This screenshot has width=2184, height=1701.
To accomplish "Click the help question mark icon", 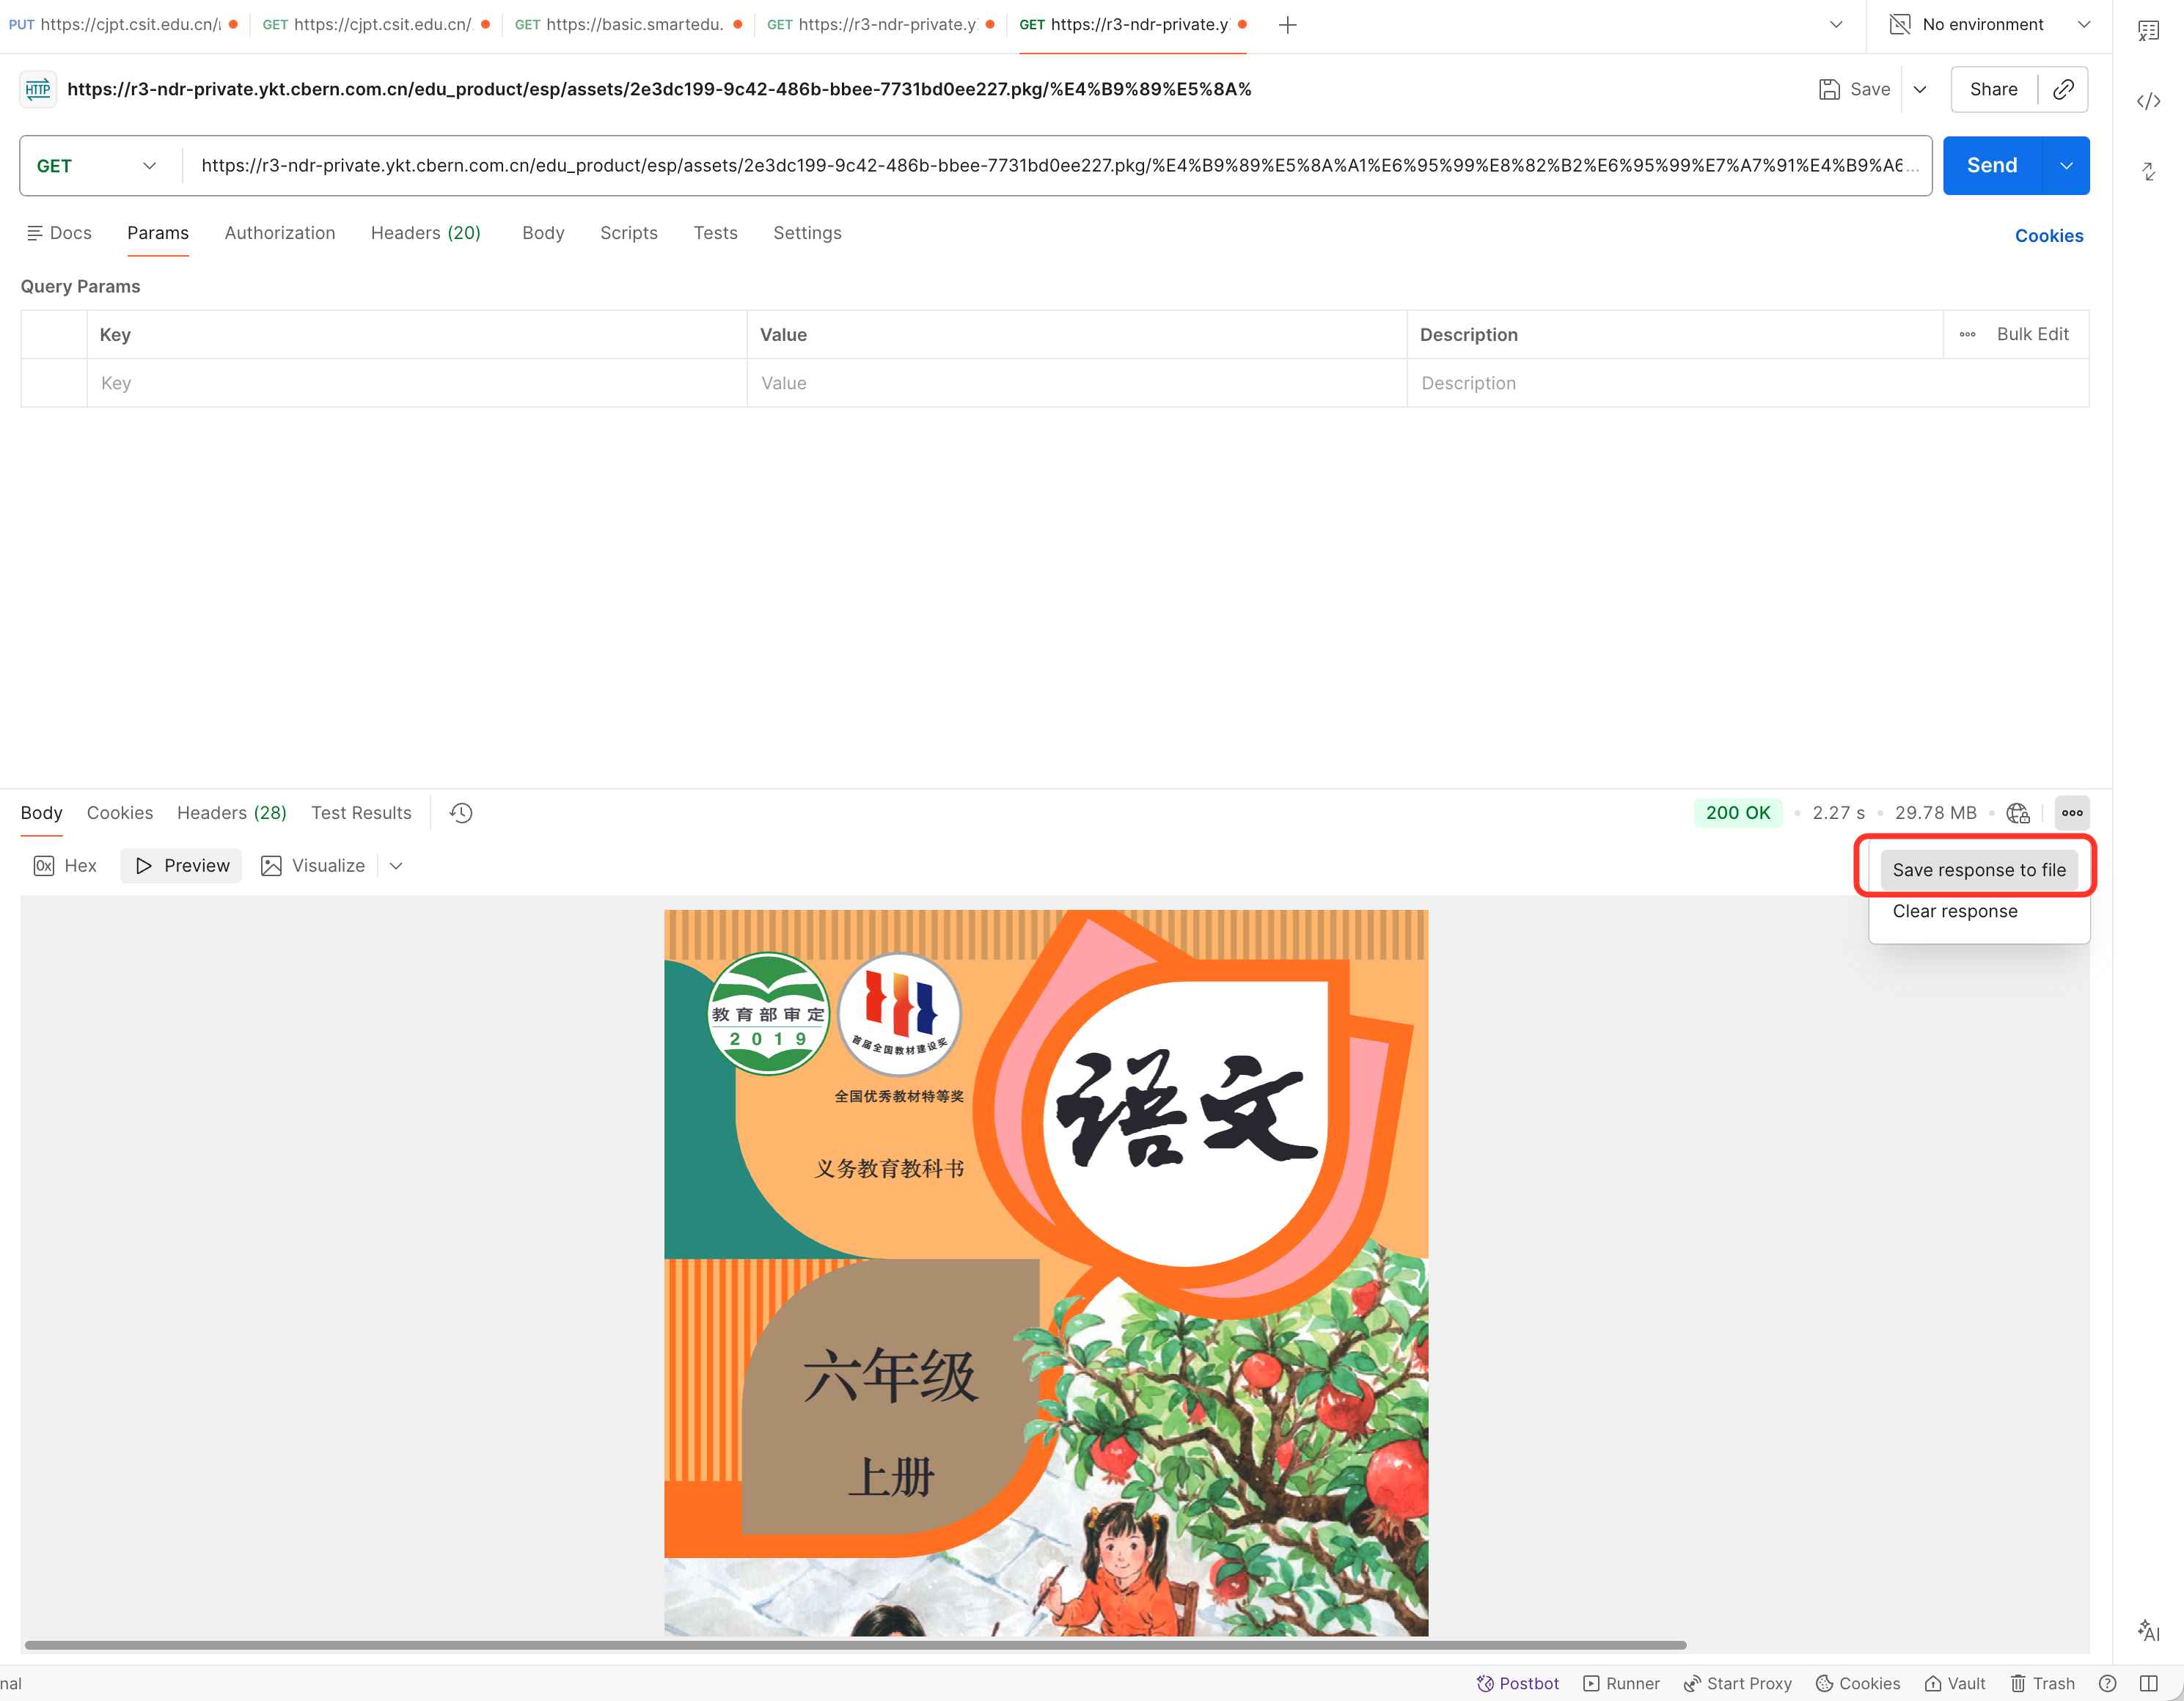I will pos(2108,1684).
